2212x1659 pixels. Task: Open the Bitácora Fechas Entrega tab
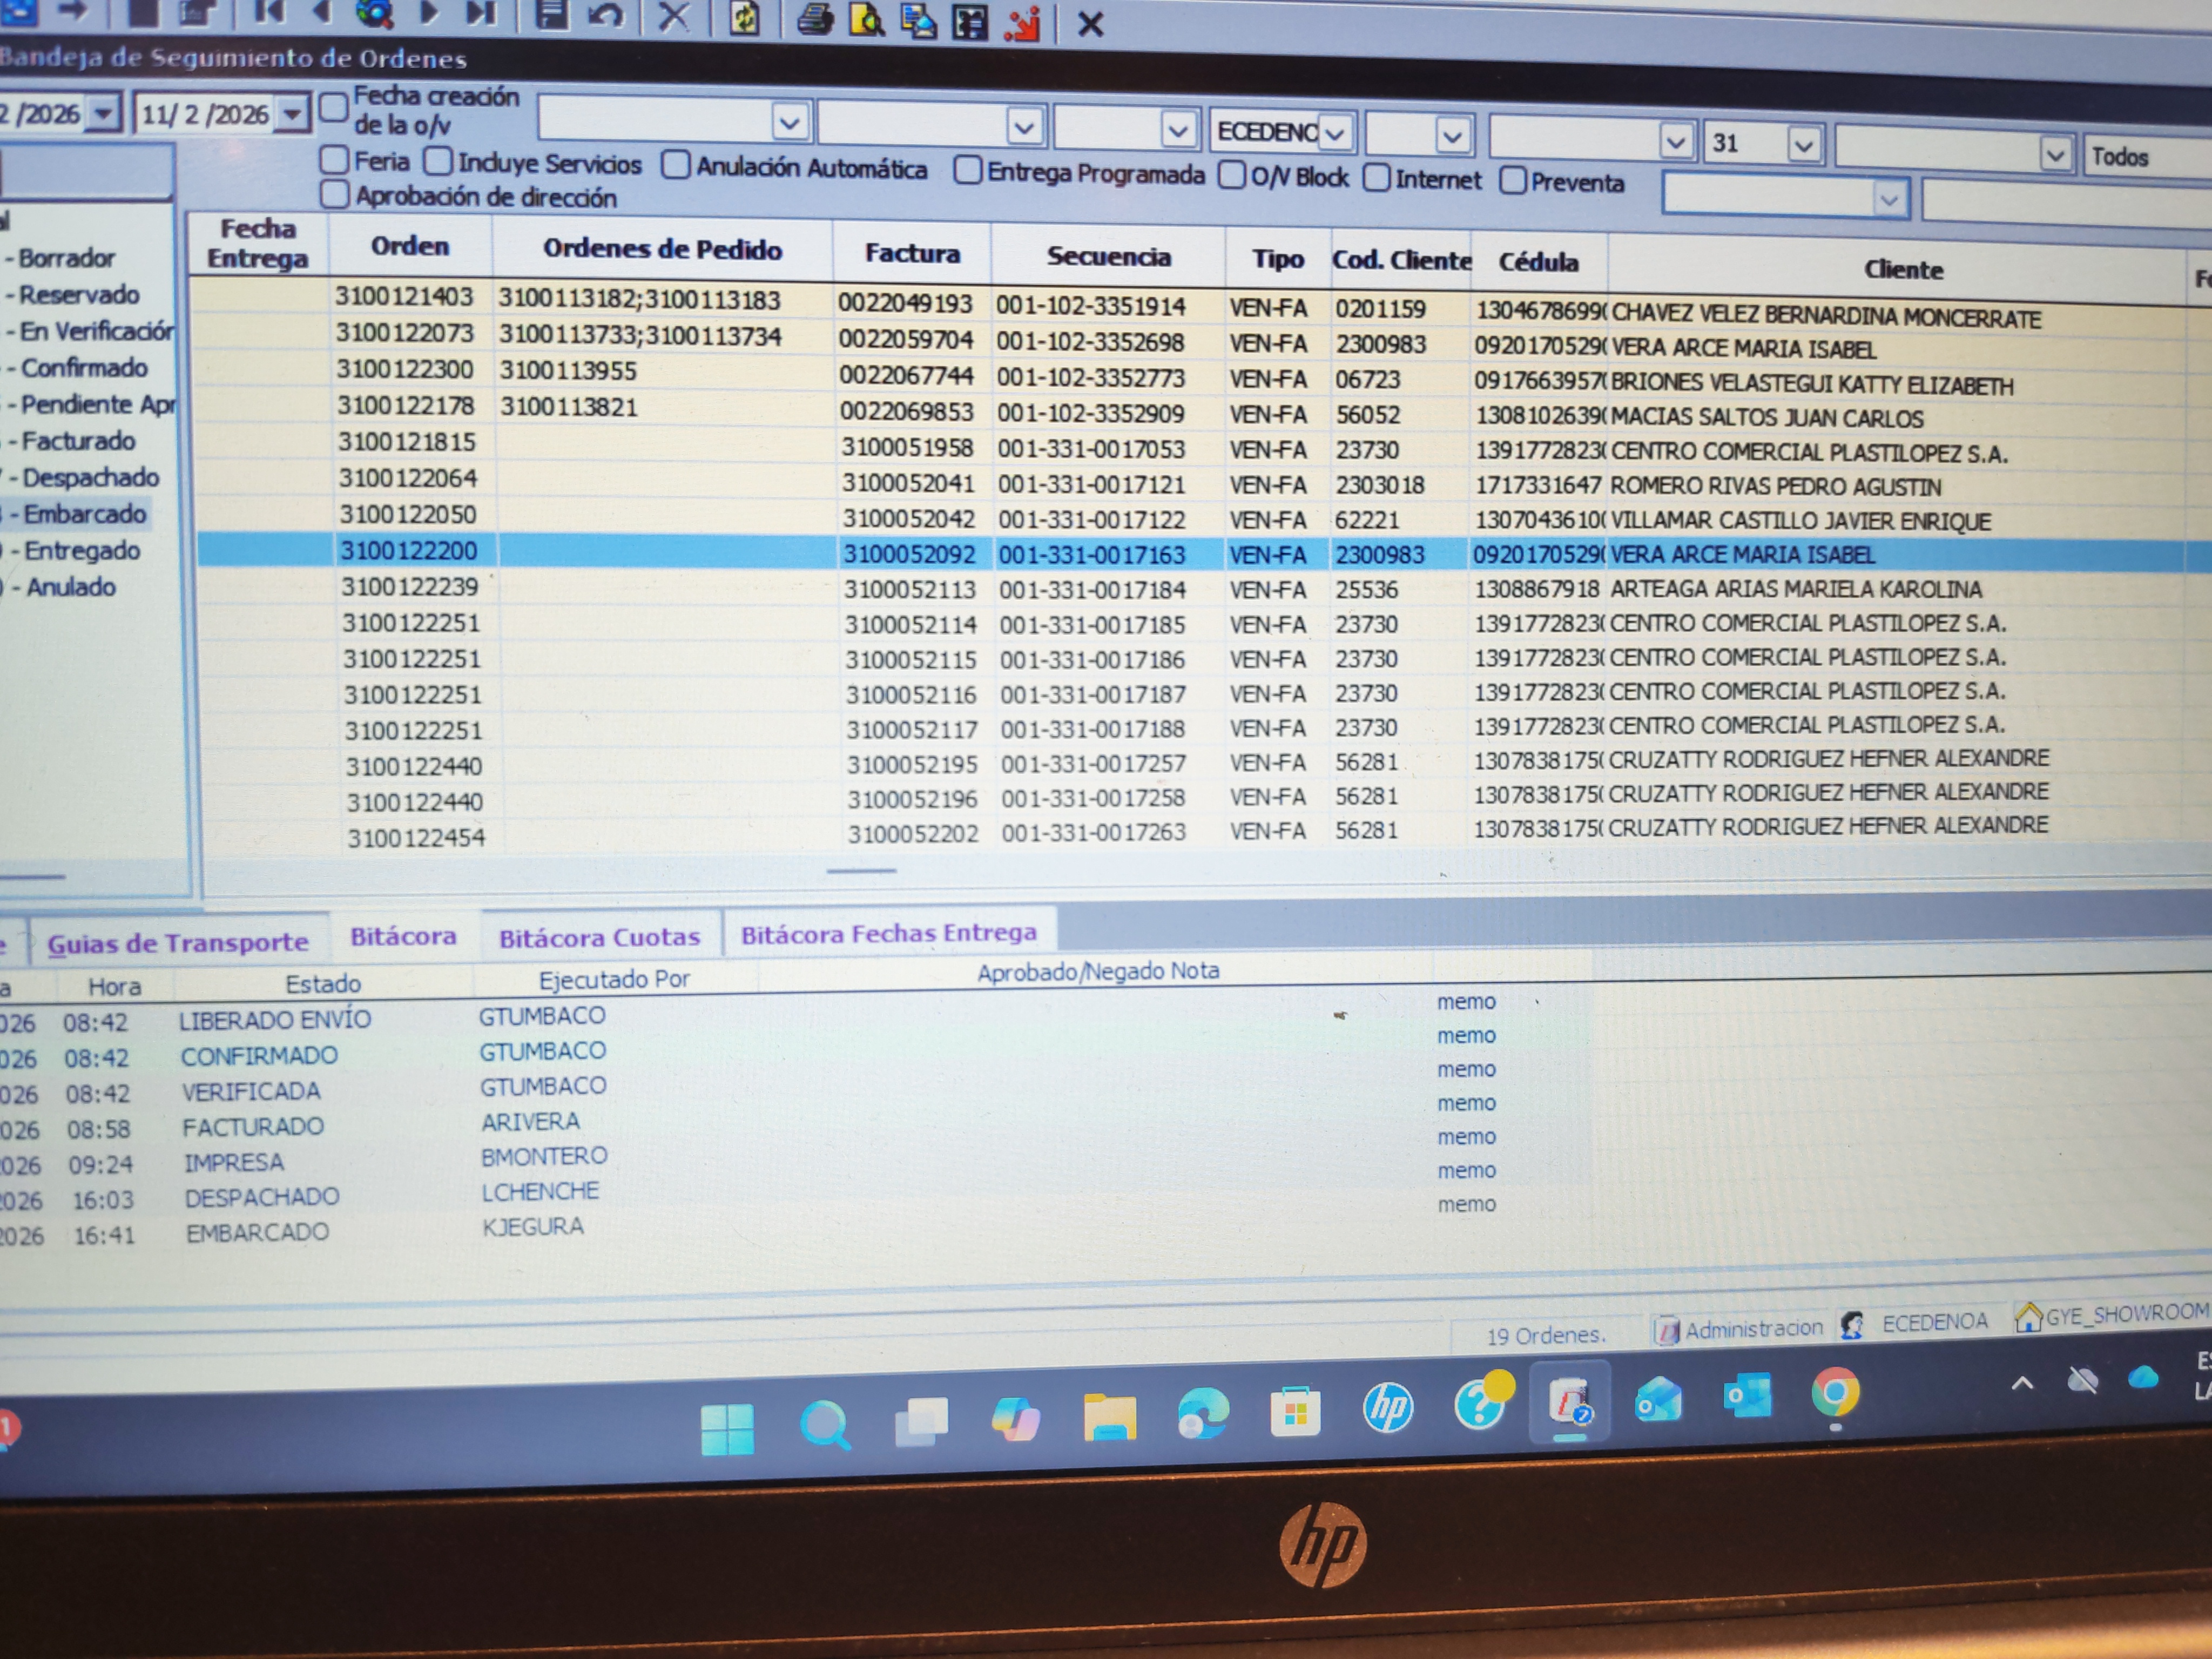point(888,934)
